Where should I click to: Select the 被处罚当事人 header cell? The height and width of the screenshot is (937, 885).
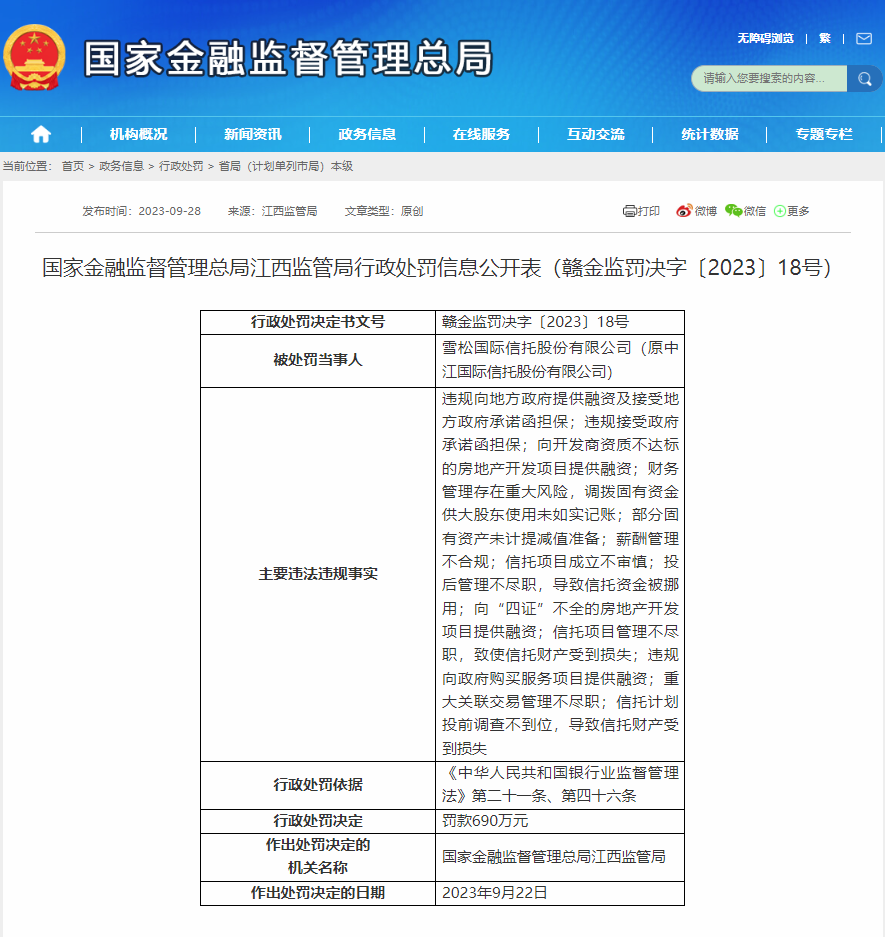318,360
